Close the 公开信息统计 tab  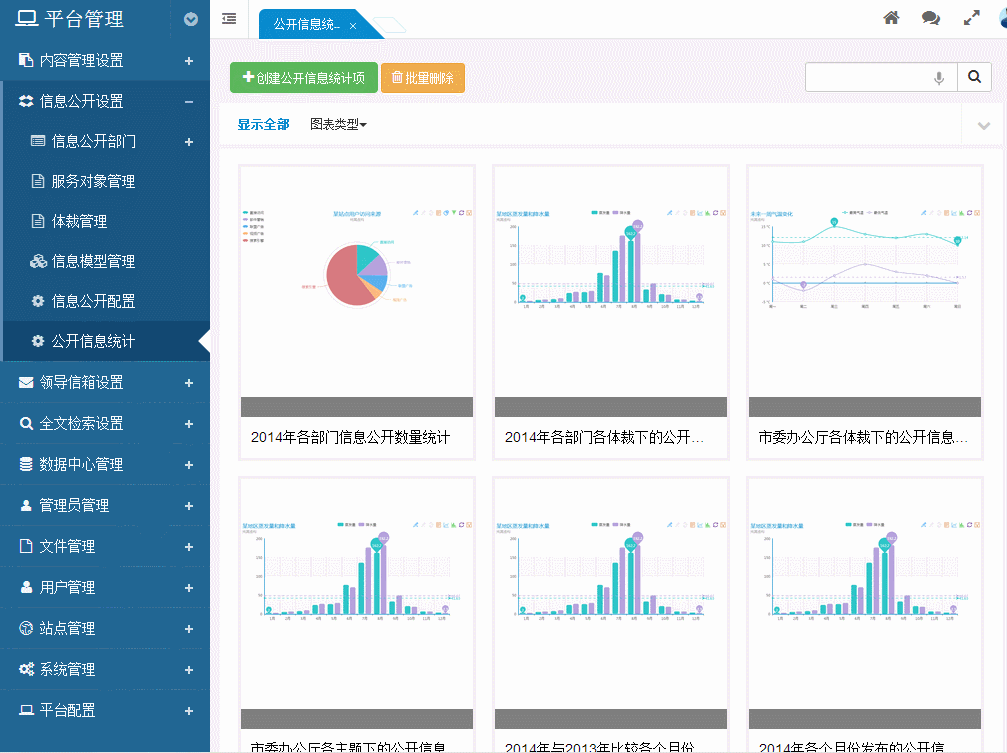click(353, 25)
